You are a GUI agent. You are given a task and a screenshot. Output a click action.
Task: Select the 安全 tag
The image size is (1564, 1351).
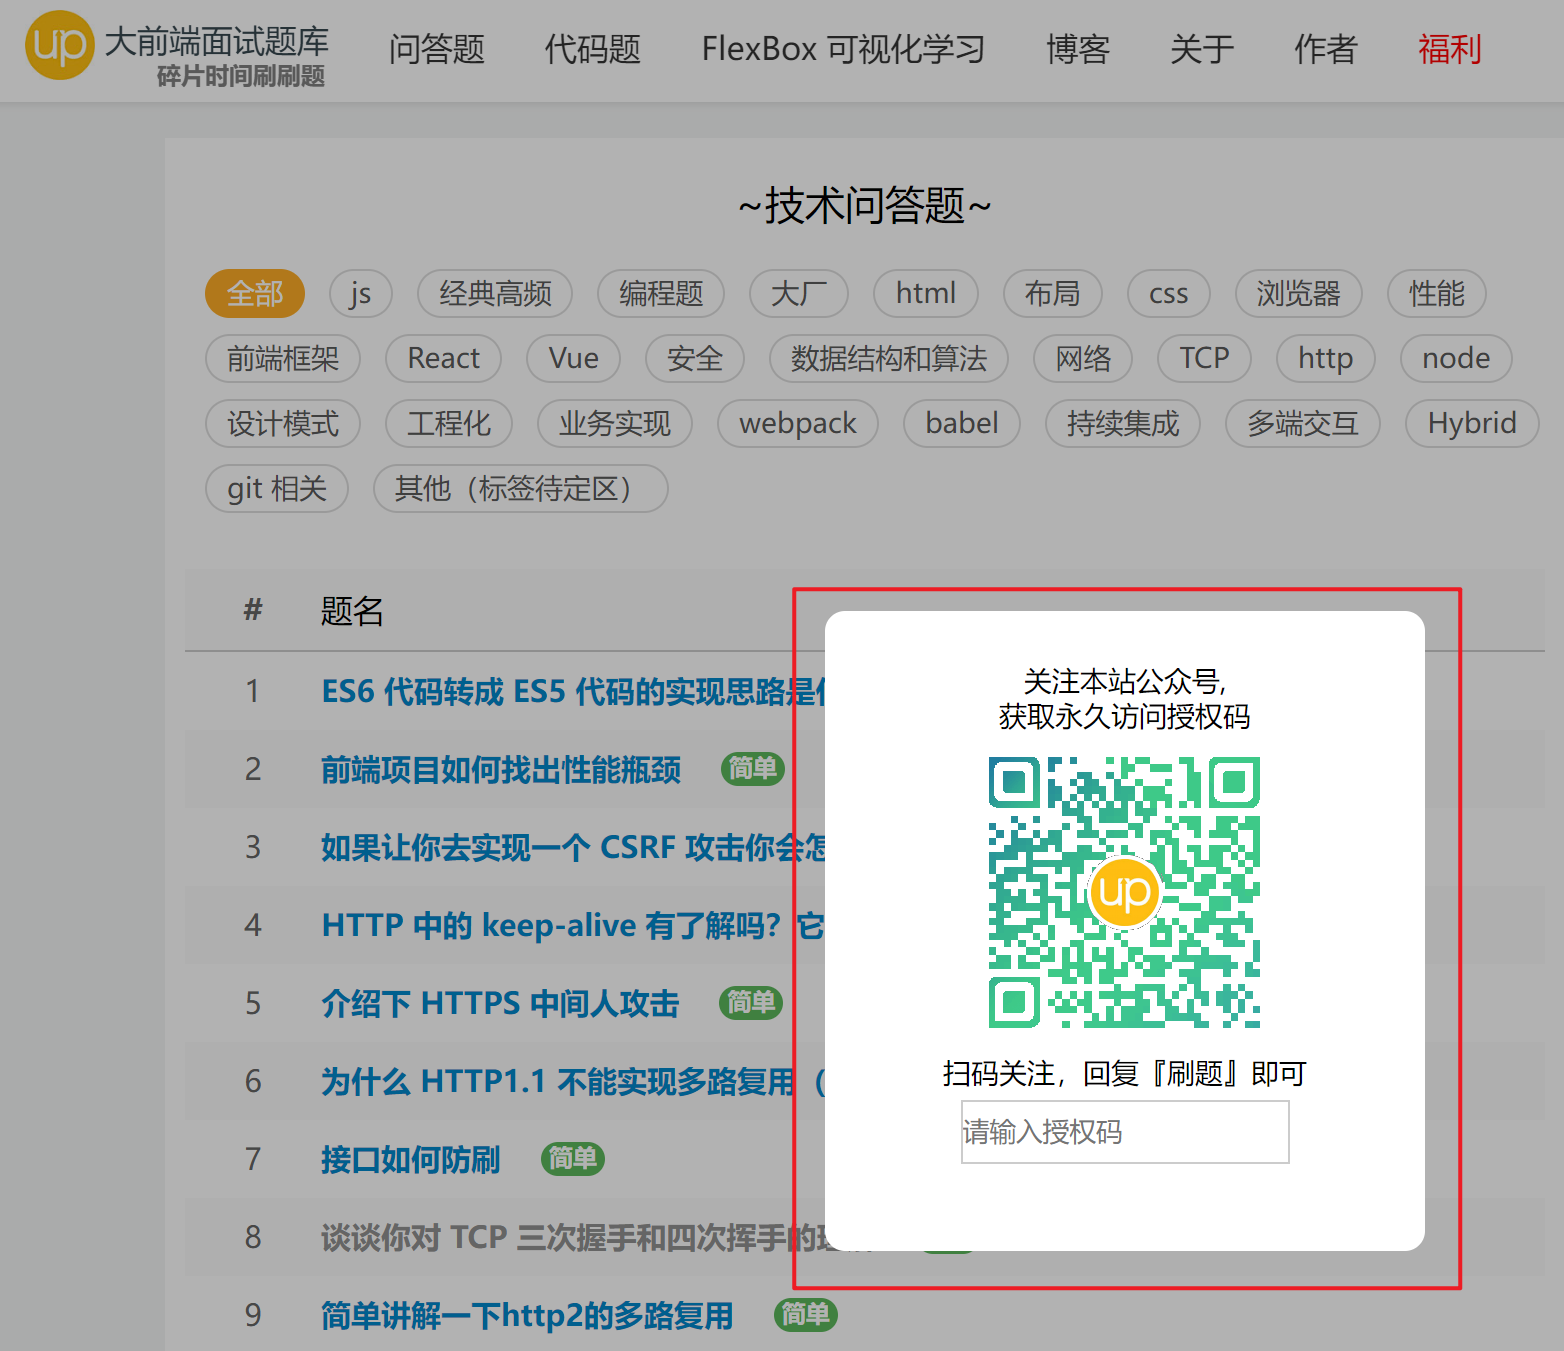coord(695,358)
